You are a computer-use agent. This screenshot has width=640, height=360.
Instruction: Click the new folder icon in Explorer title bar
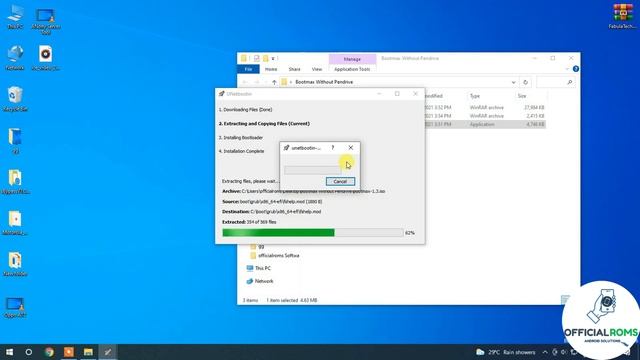click(x=265, y=58)
